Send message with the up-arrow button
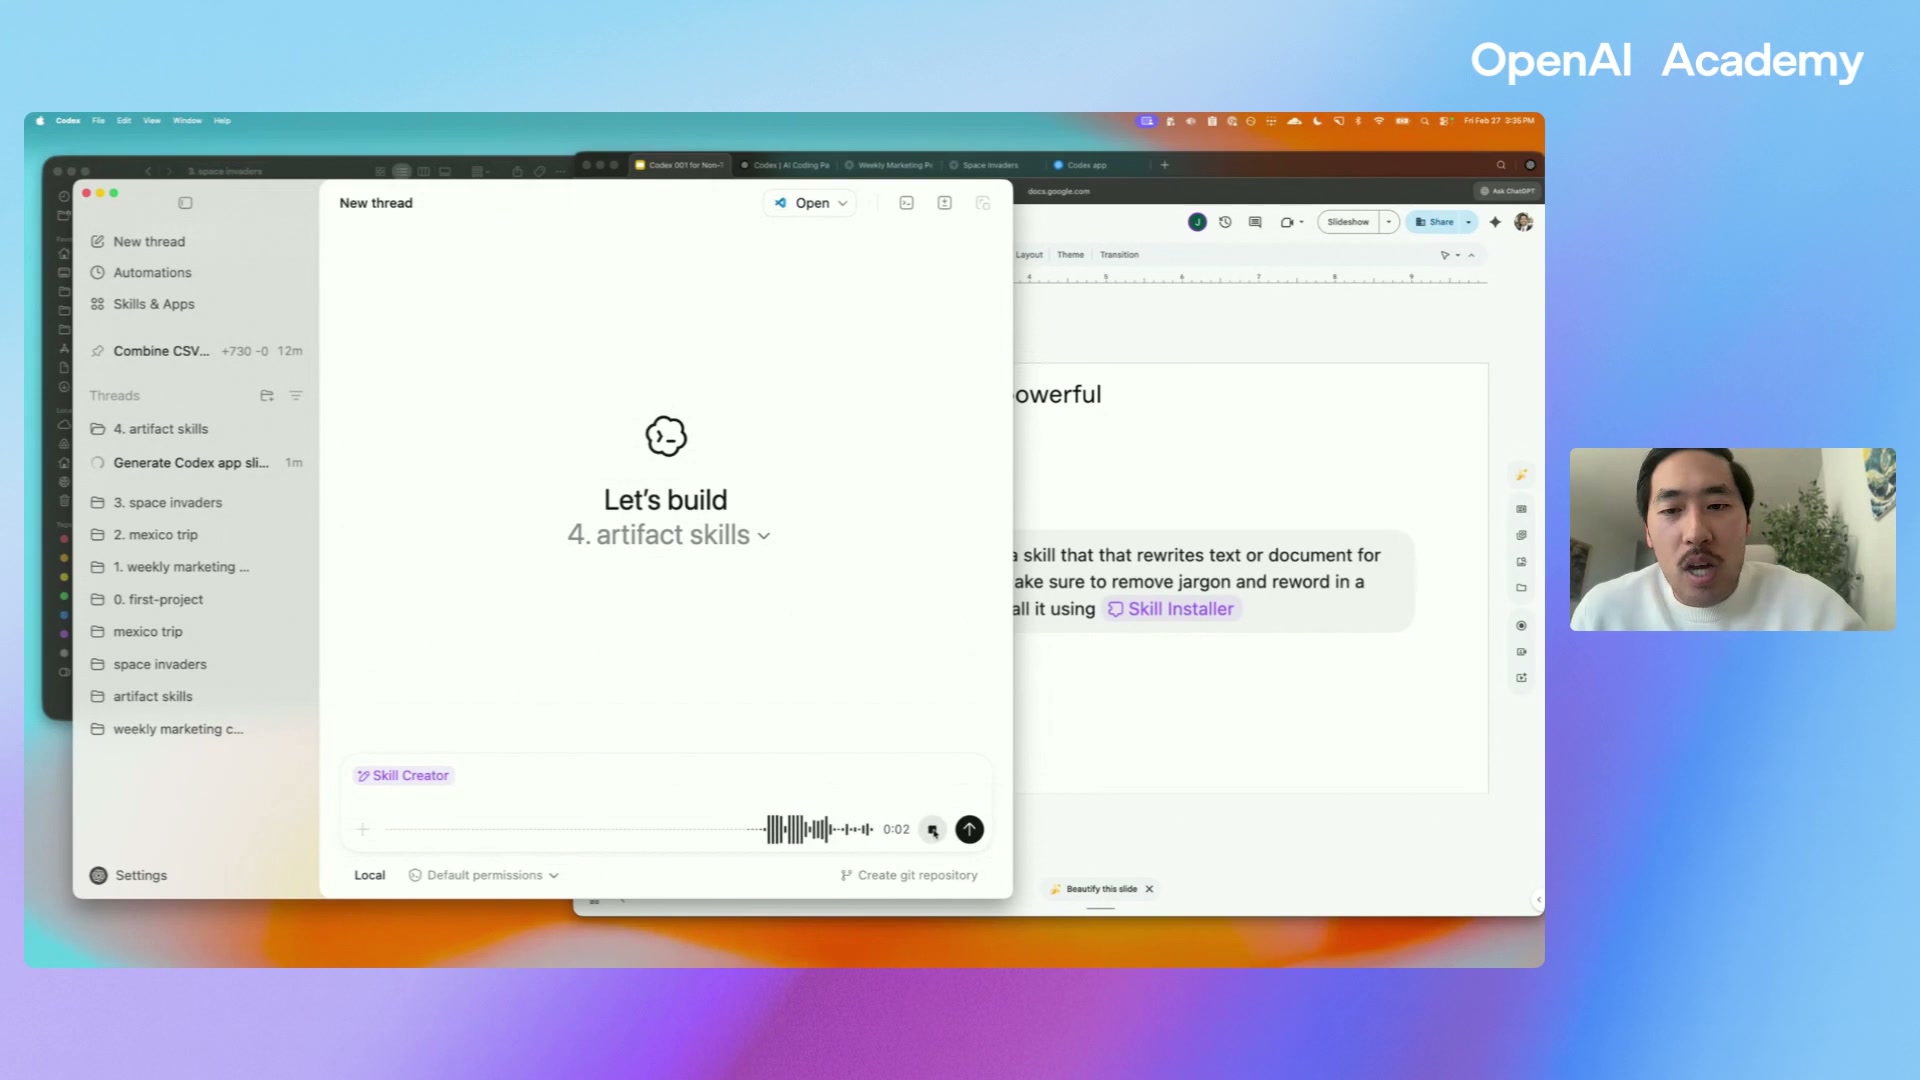 pyautogui.click(x=969, y=829)
